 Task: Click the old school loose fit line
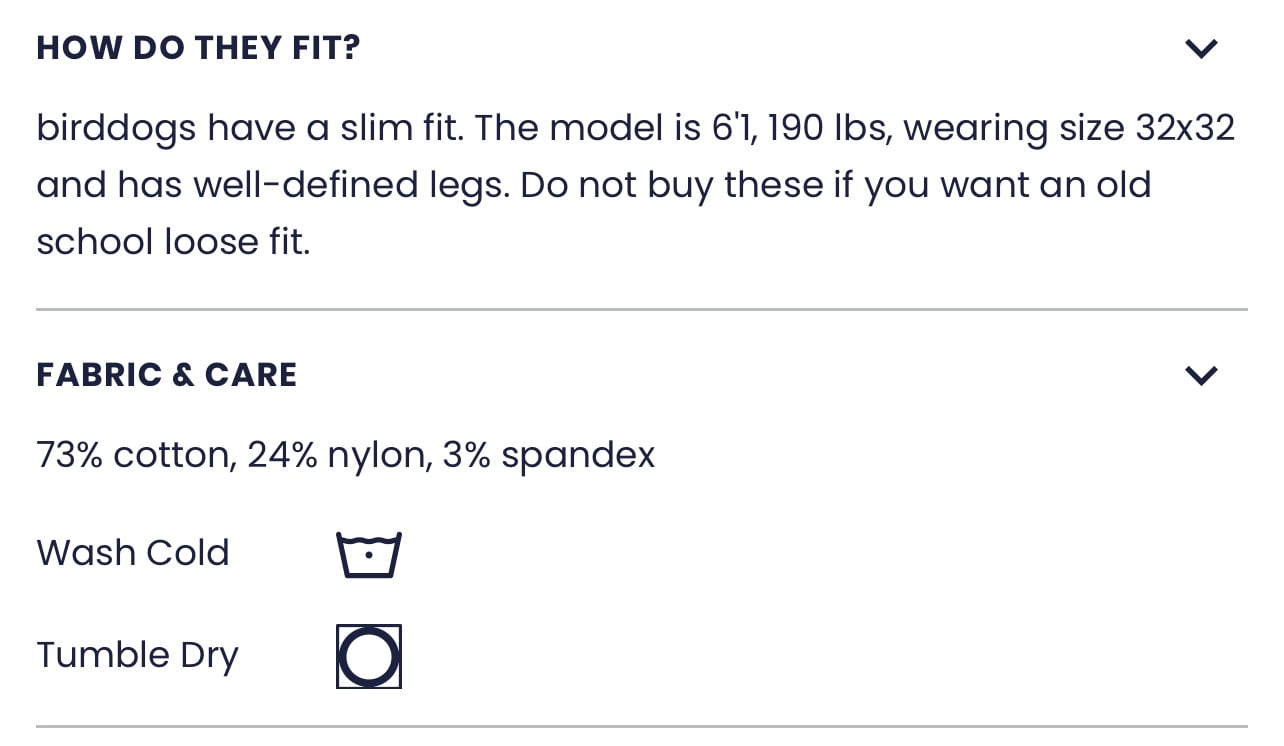173,242
